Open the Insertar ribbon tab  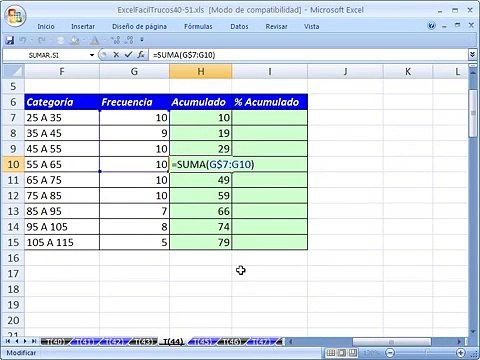pos(83,26)
